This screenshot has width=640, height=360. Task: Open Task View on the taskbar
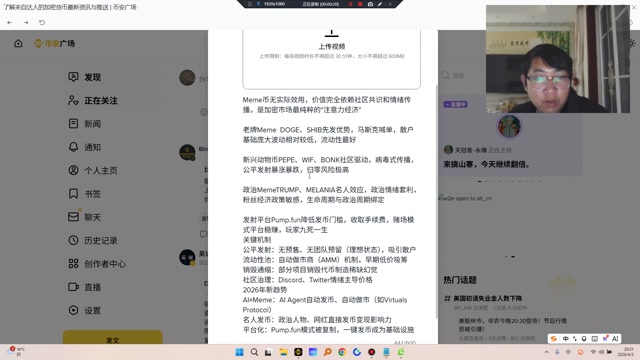click(x=268, y=352)
